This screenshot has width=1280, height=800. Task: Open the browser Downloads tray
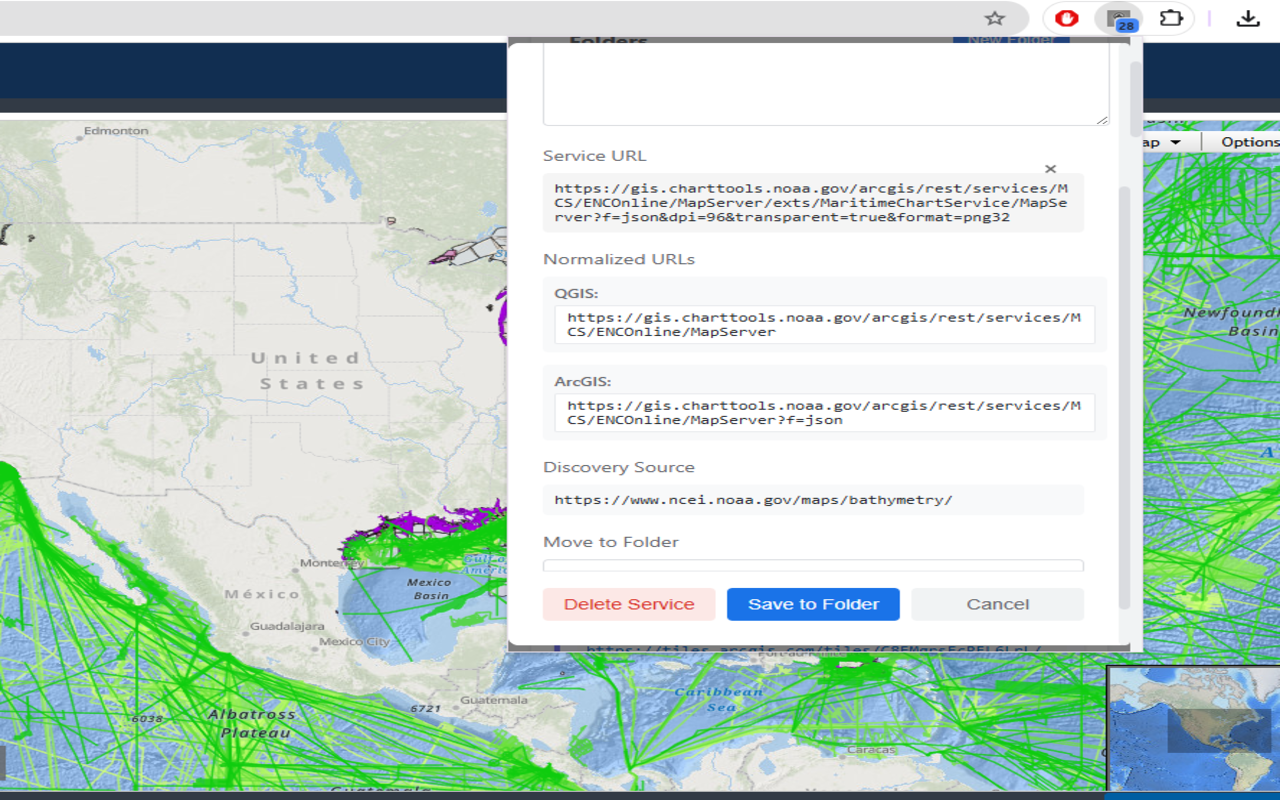click(x=1247, y=18)
